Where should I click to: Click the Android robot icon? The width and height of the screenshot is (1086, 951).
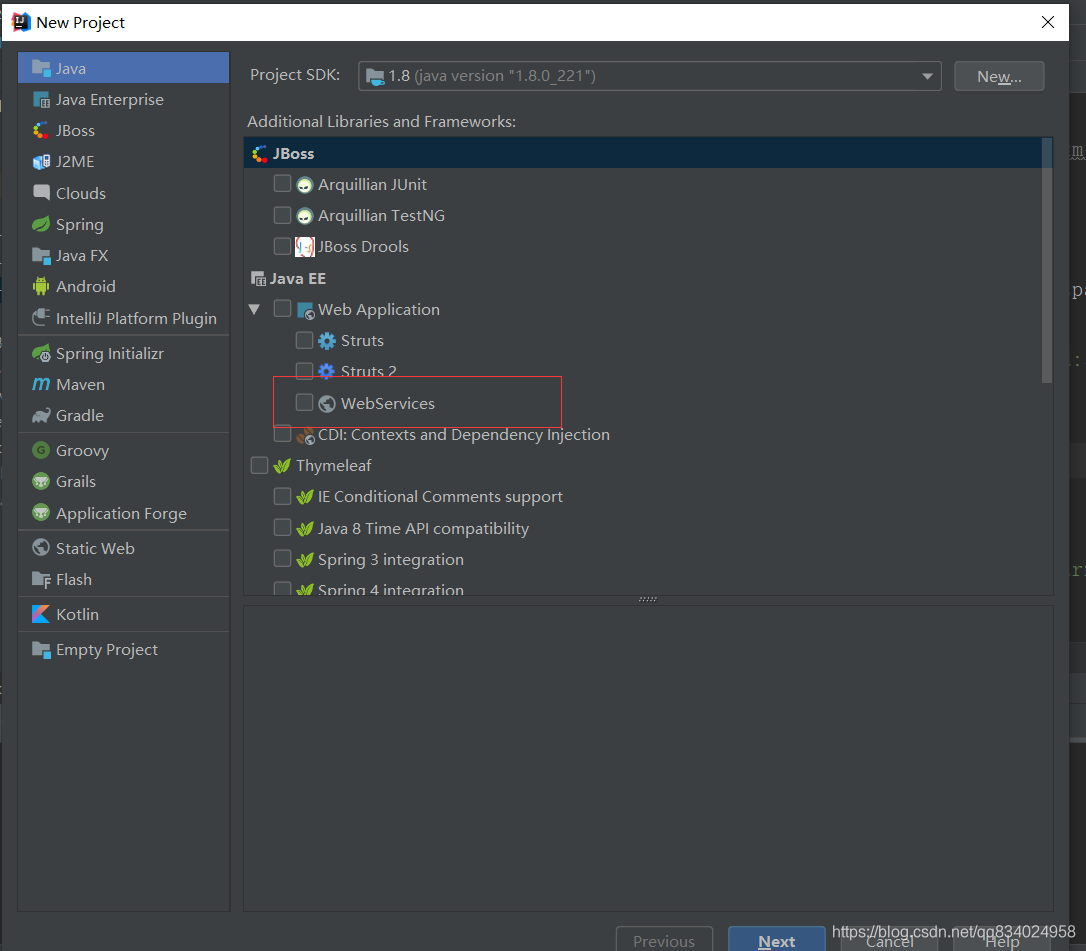point(42,286)
